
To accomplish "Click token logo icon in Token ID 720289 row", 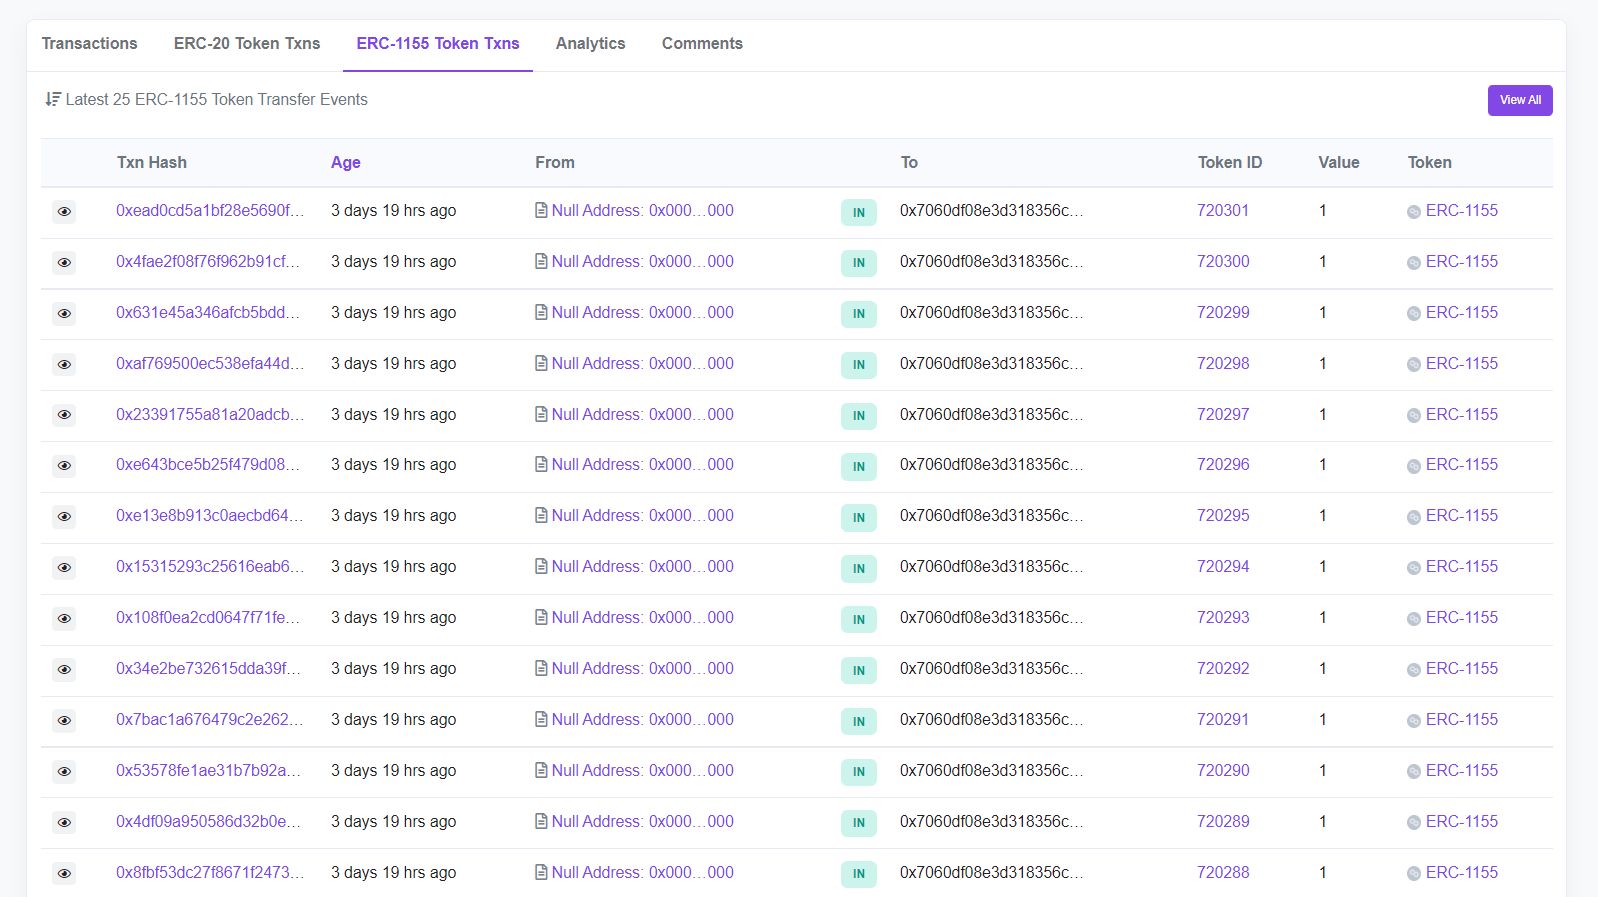I will [1414, 823].
